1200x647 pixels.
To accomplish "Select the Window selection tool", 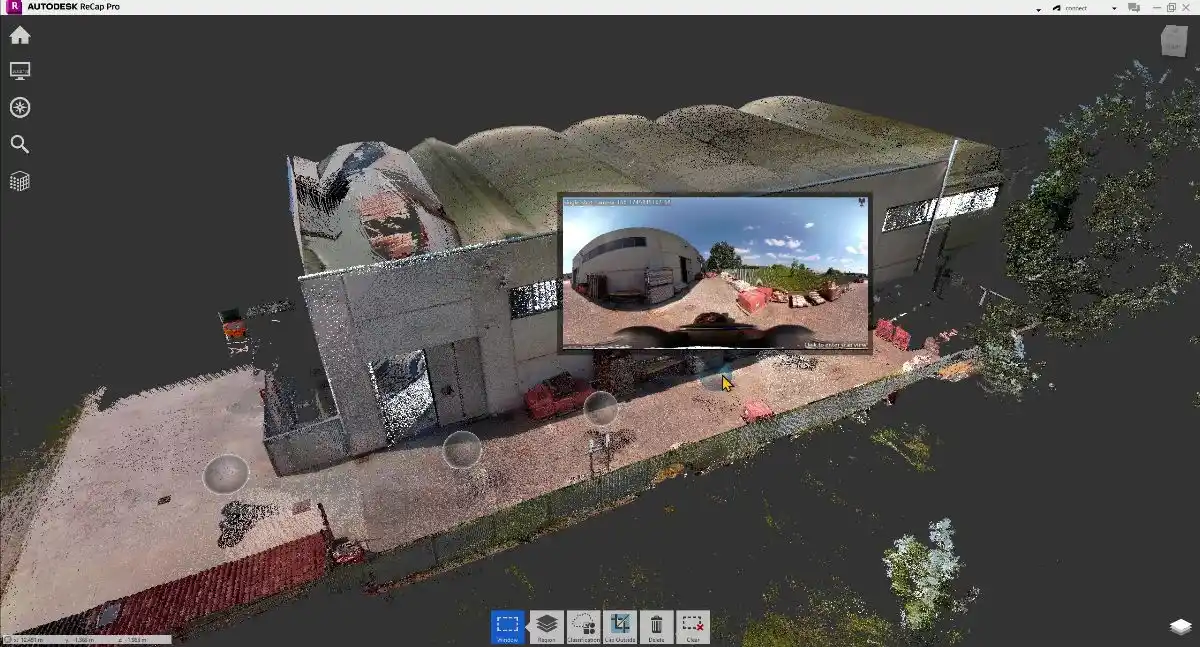I will 508,627.
